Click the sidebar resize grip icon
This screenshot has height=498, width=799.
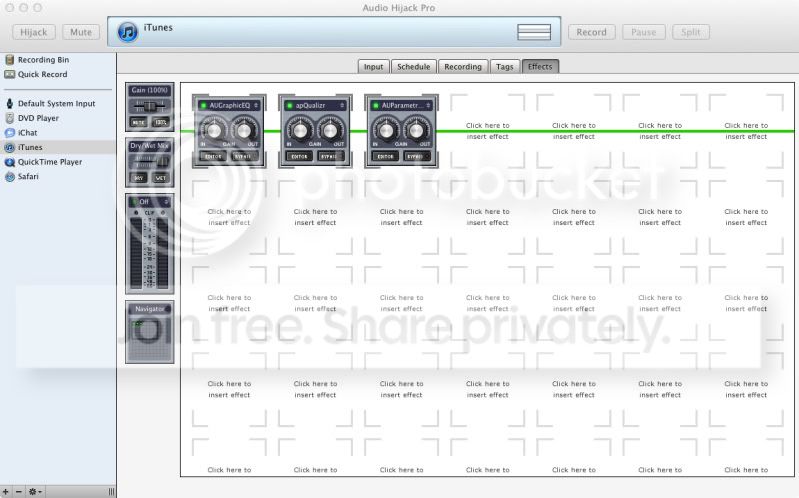[111, 491]
